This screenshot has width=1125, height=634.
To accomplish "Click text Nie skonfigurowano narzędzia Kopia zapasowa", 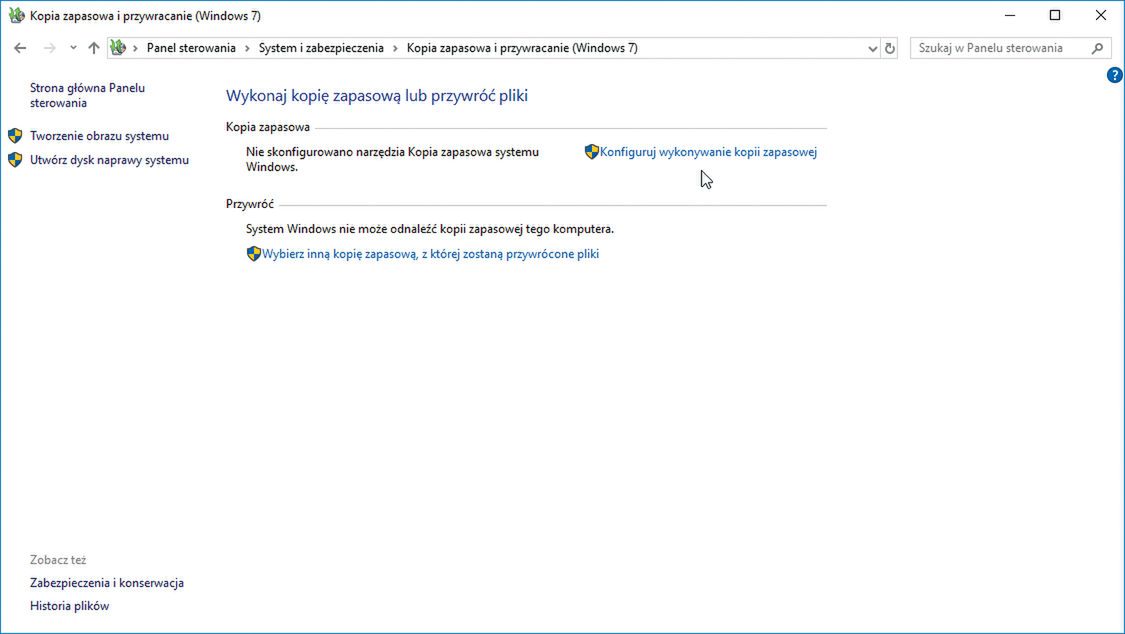I will 392,159.
